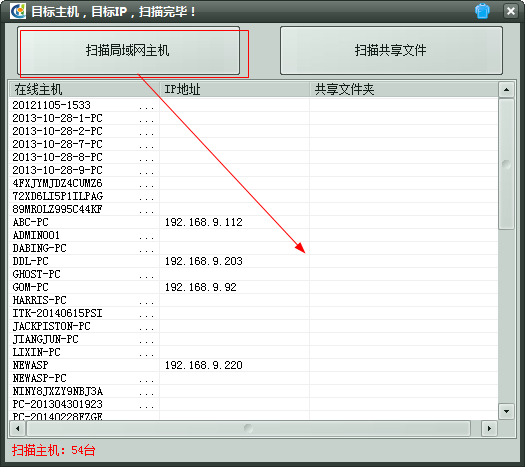Select host 2013-10-28-8-PC
This screenshot has height=467, width=525.
[57, 157]
